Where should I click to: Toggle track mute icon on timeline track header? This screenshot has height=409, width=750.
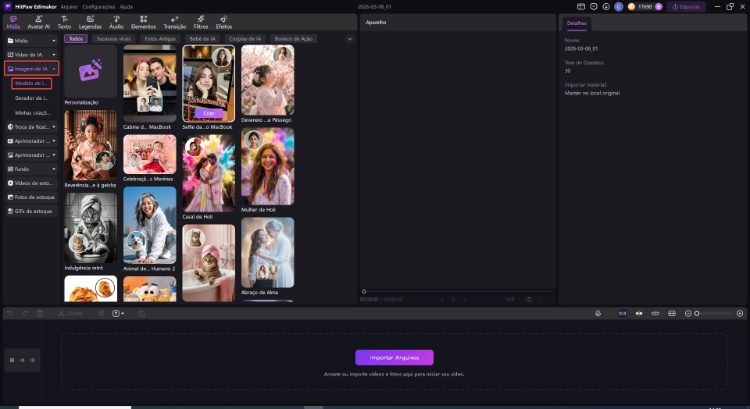pos(32,360)
